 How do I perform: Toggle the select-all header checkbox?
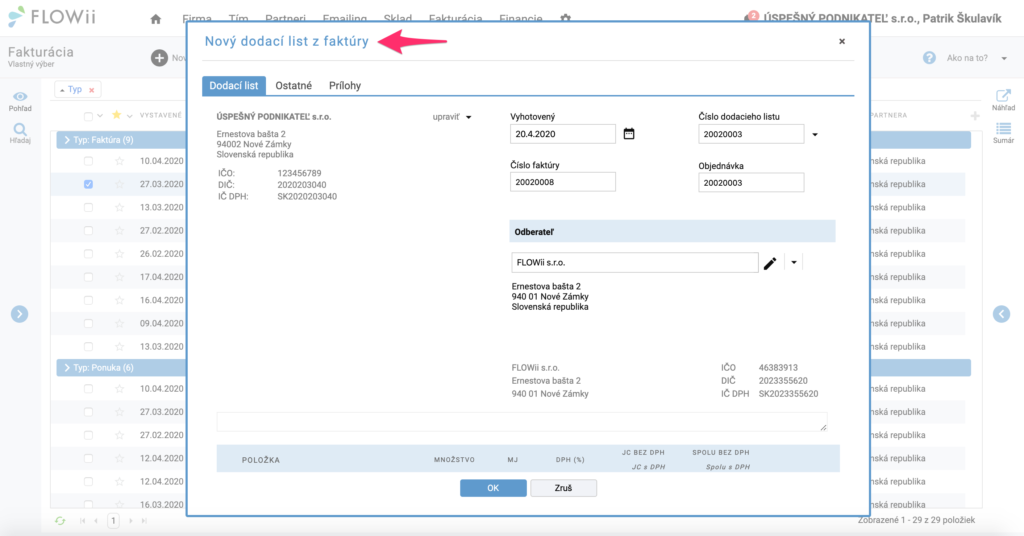(x=88, y=116)
